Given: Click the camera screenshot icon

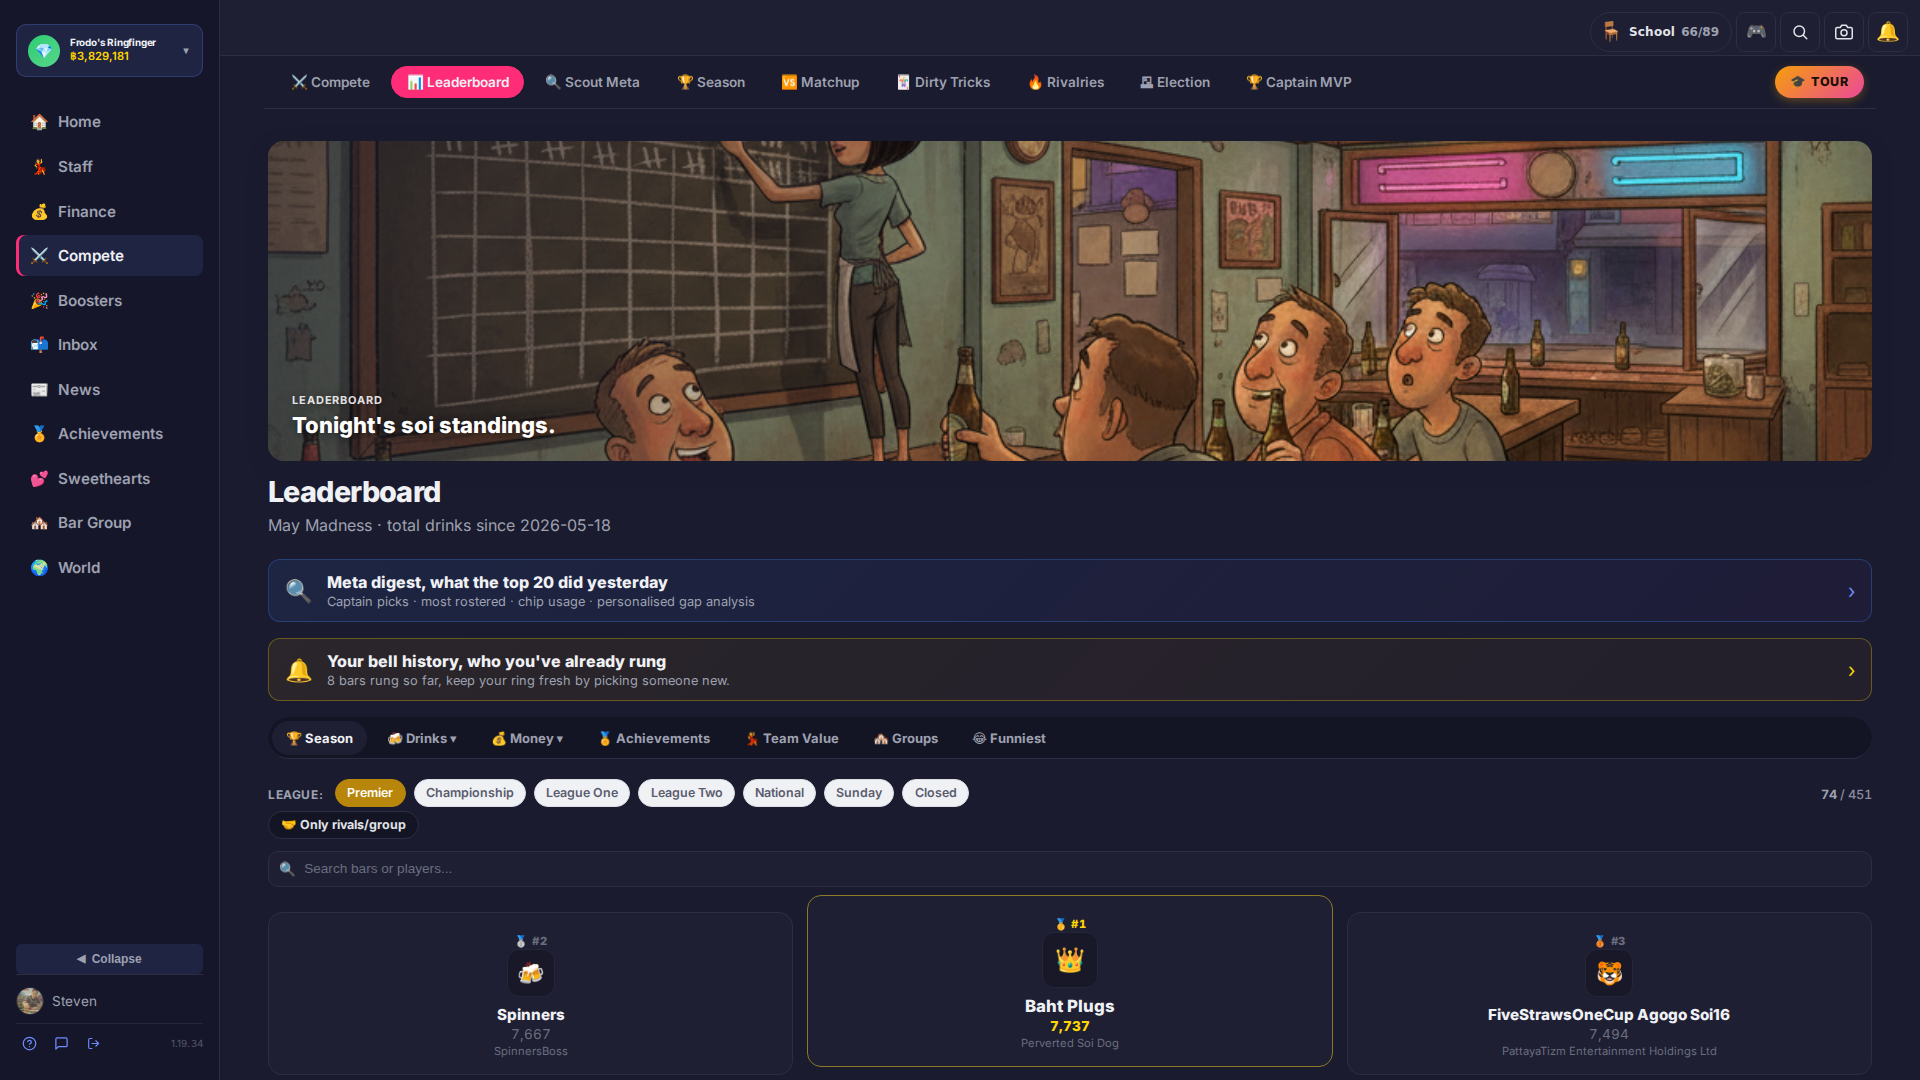Looking at the screenshot, I should tap(1844, 32).
